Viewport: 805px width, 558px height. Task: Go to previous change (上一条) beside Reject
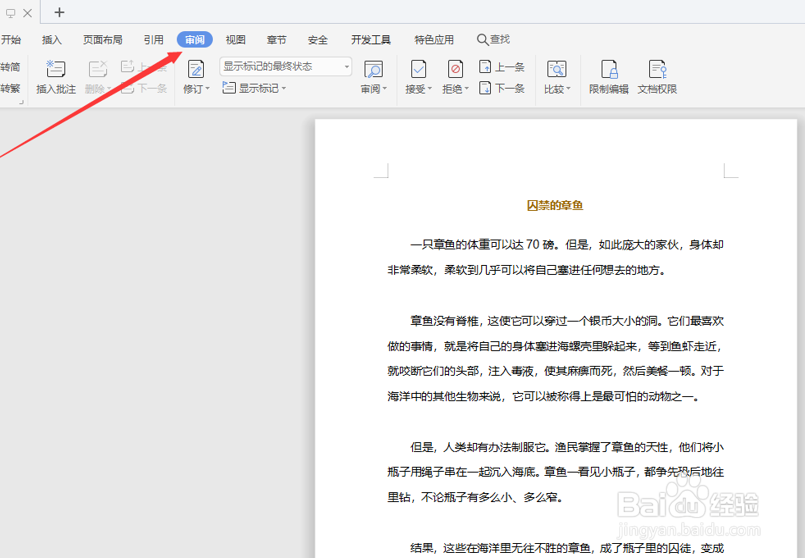pyautogui.click(x=502, y=67)
